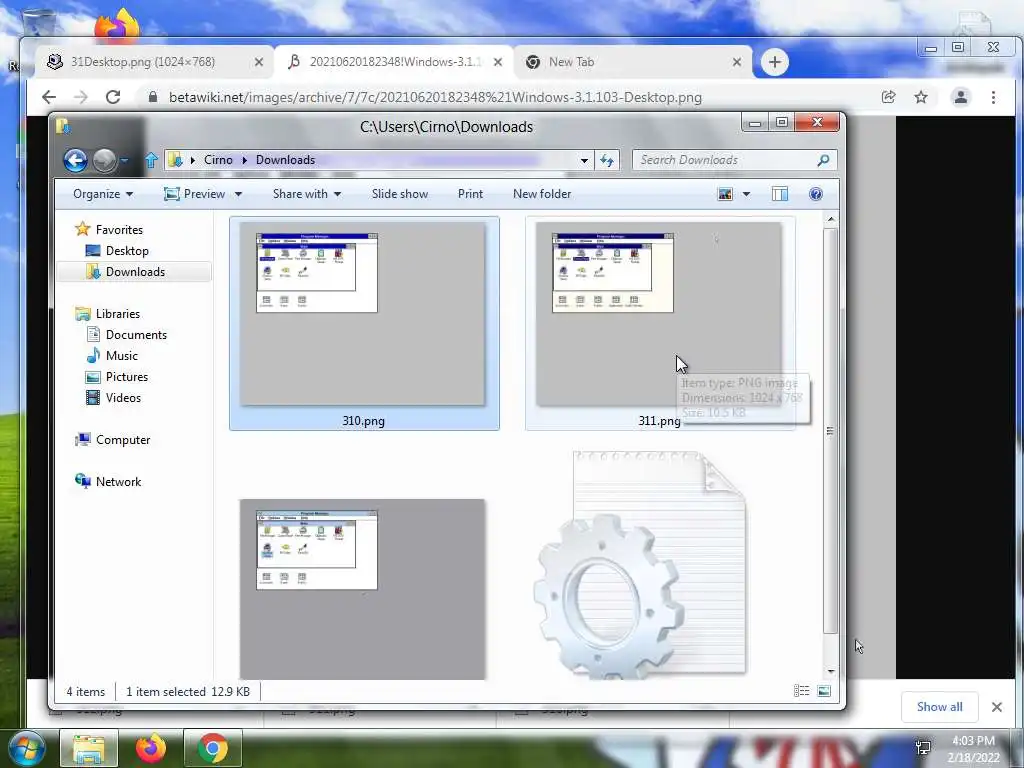Click Chrome forward arrow

(x=80, y=97)
